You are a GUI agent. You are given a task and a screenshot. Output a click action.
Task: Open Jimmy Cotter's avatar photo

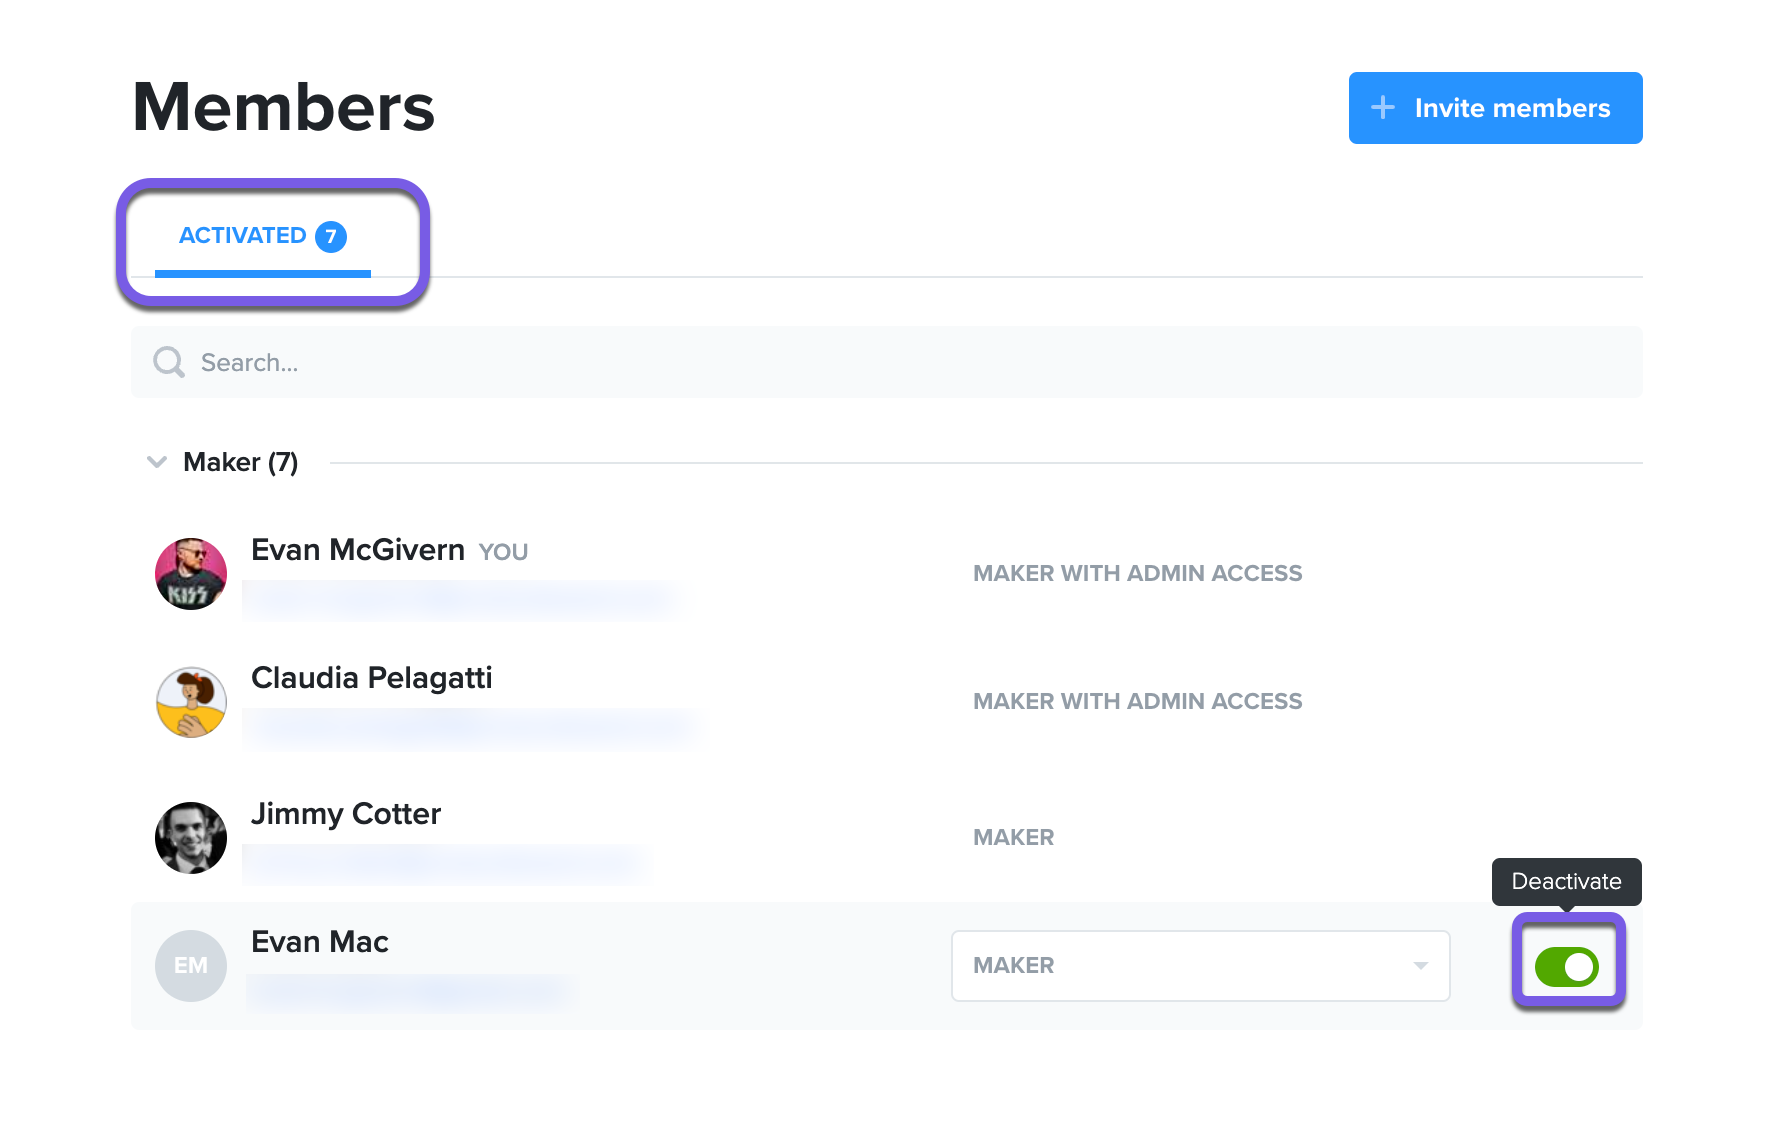pos(191,838)
